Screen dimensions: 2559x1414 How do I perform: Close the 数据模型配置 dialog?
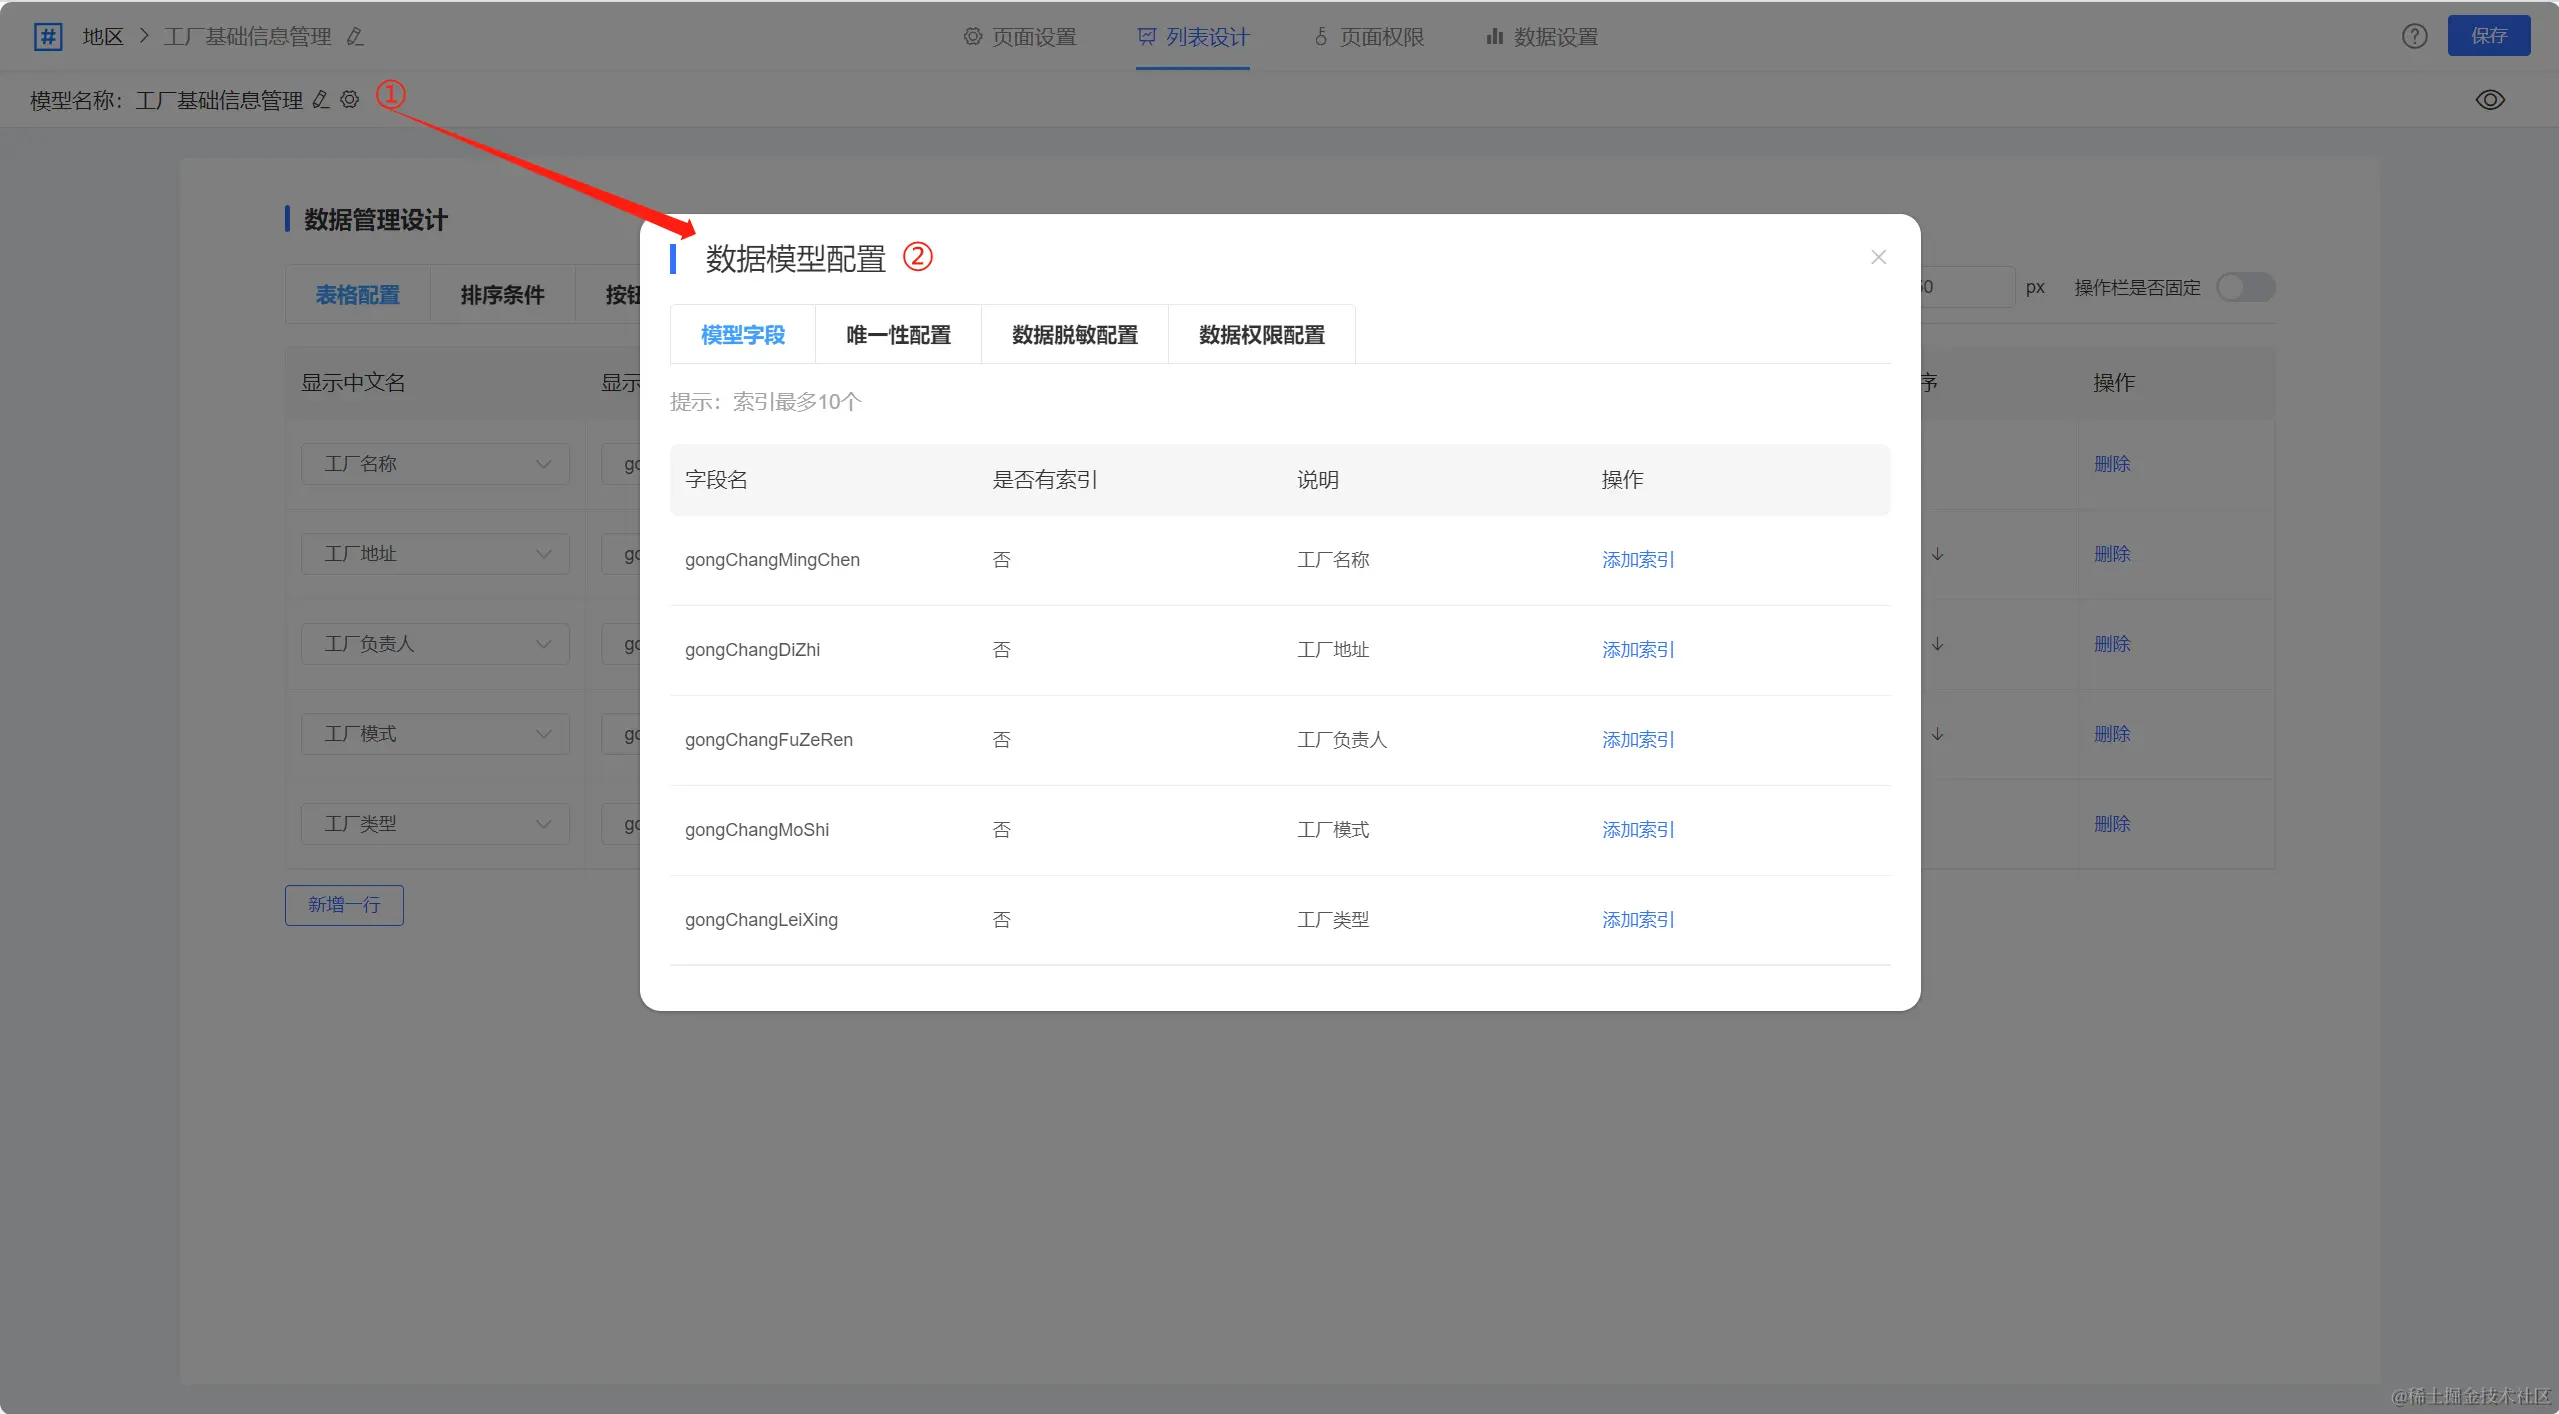pyautogui.click(x=1878, y=257)
